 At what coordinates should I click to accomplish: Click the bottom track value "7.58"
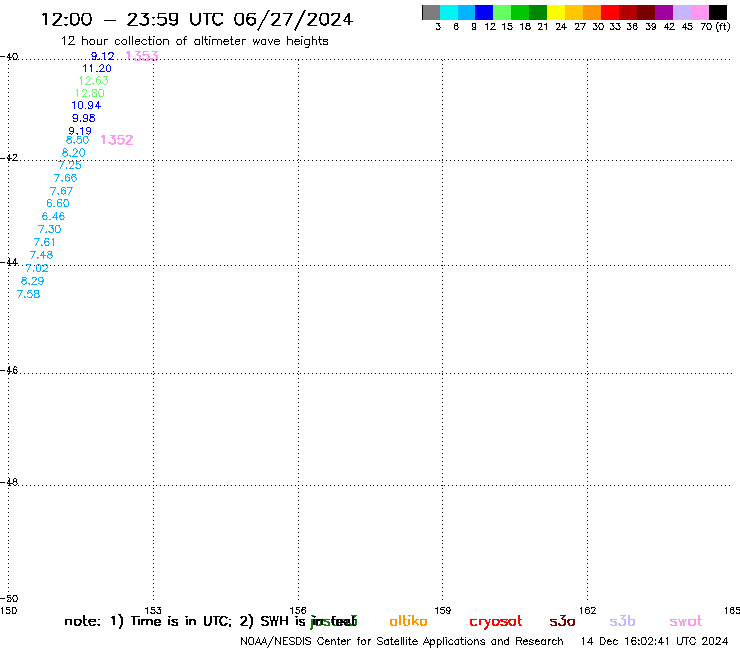28,295
